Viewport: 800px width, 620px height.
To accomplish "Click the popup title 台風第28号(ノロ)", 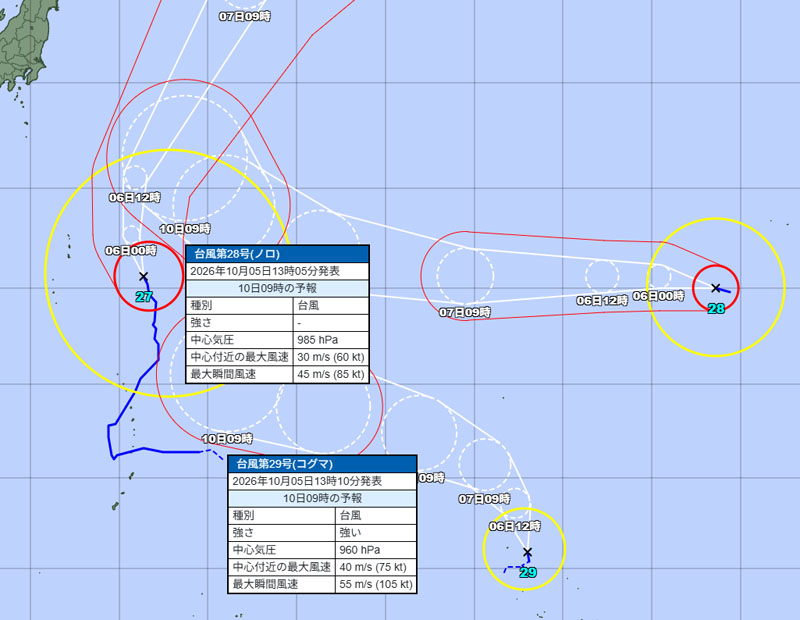I will (237, 254).
